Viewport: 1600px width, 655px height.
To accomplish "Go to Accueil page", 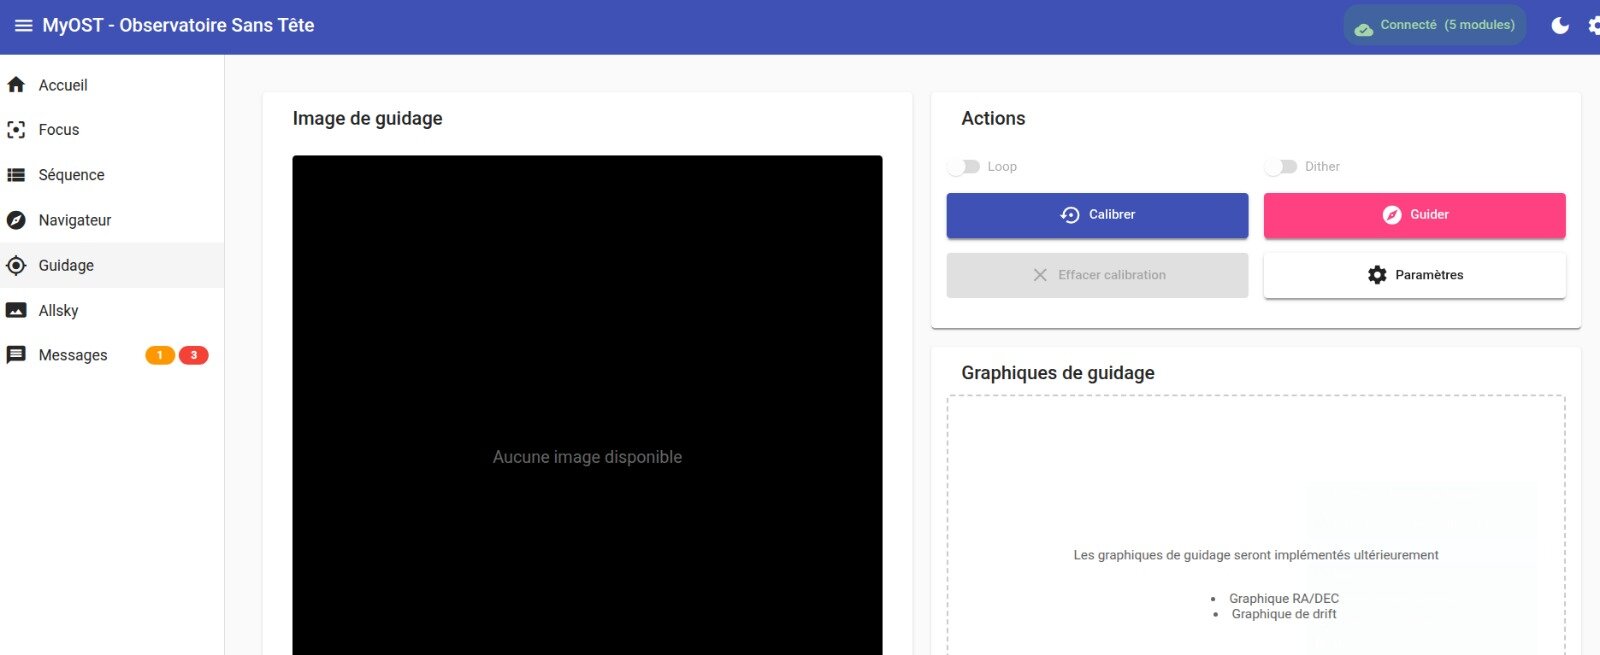I will pos(112,85).
